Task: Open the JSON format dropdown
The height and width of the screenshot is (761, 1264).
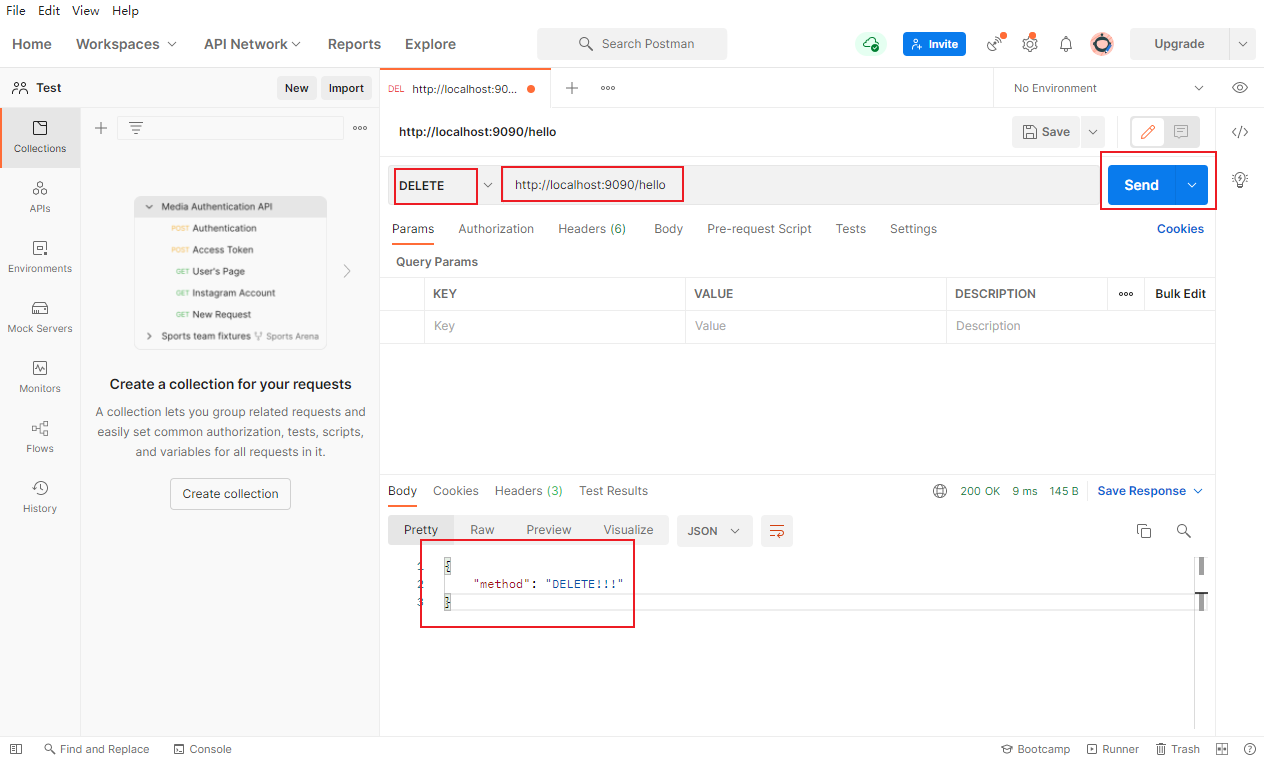Action: [x=715, y=531]
